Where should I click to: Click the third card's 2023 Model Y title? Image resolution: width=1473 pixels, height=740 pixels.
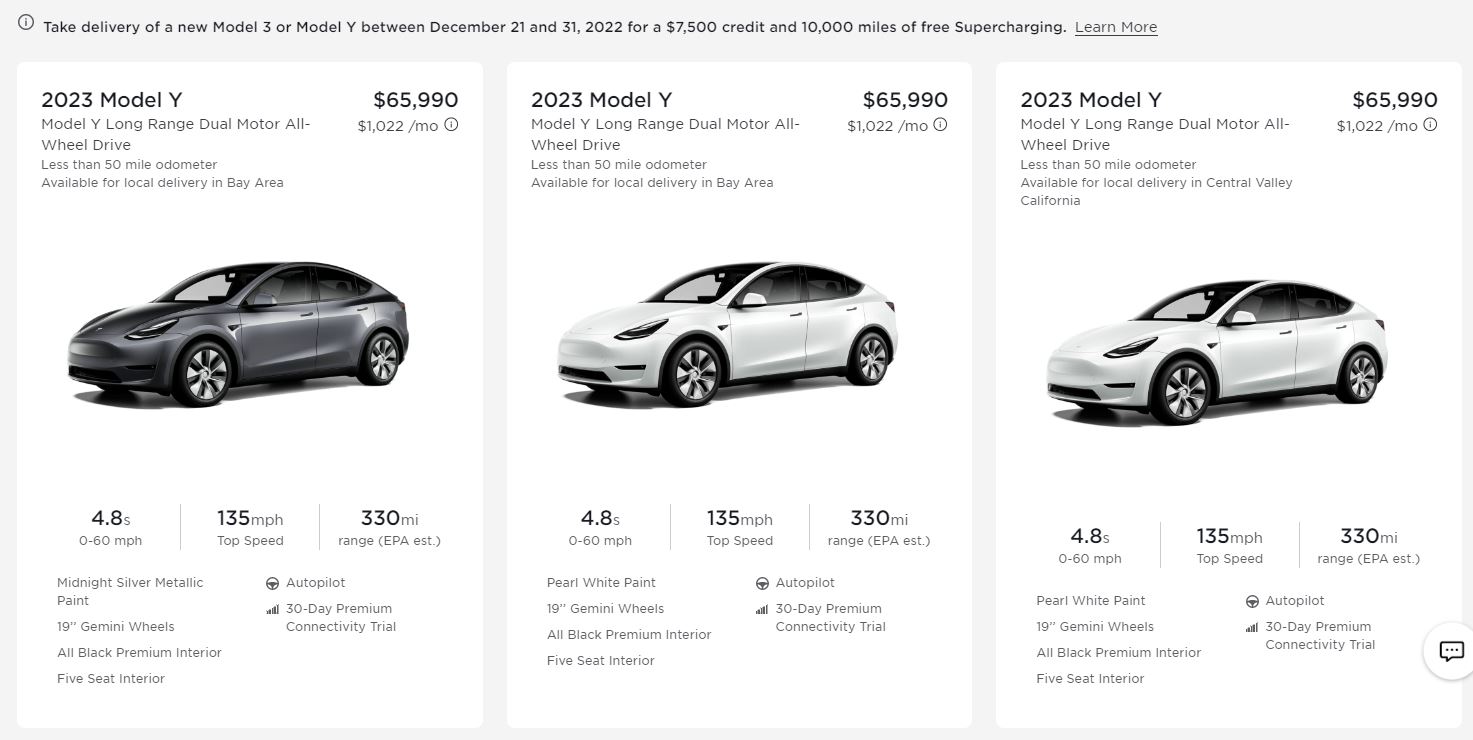coord(1091,100)
